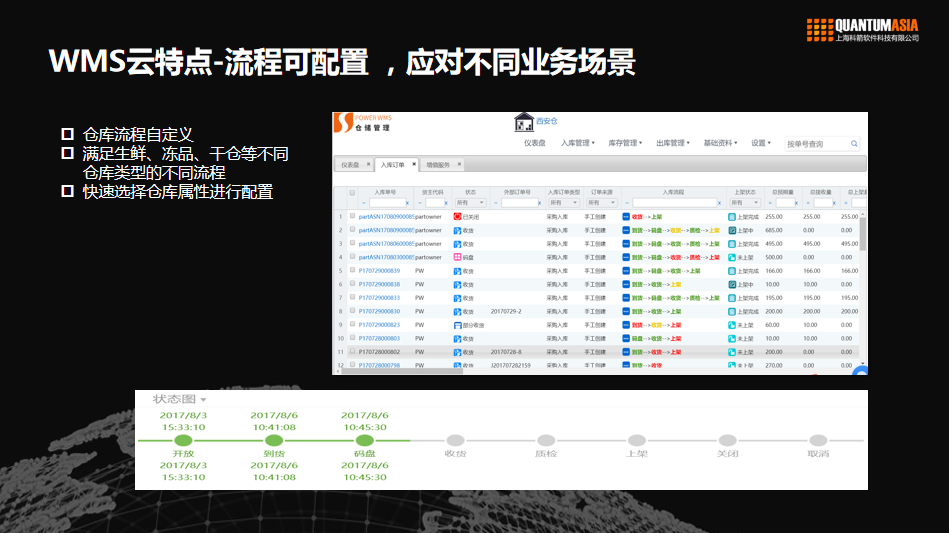This screenshot has height=533, width=949.
Task: Click the 上架中 icon in row 6
Action: click(732, 284)
